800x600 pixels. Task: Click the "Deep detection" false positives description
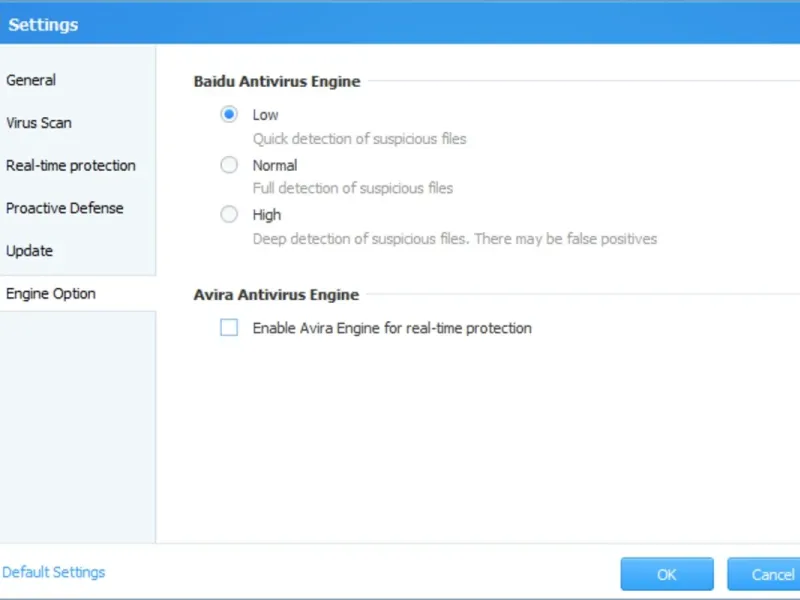[454, 239]
